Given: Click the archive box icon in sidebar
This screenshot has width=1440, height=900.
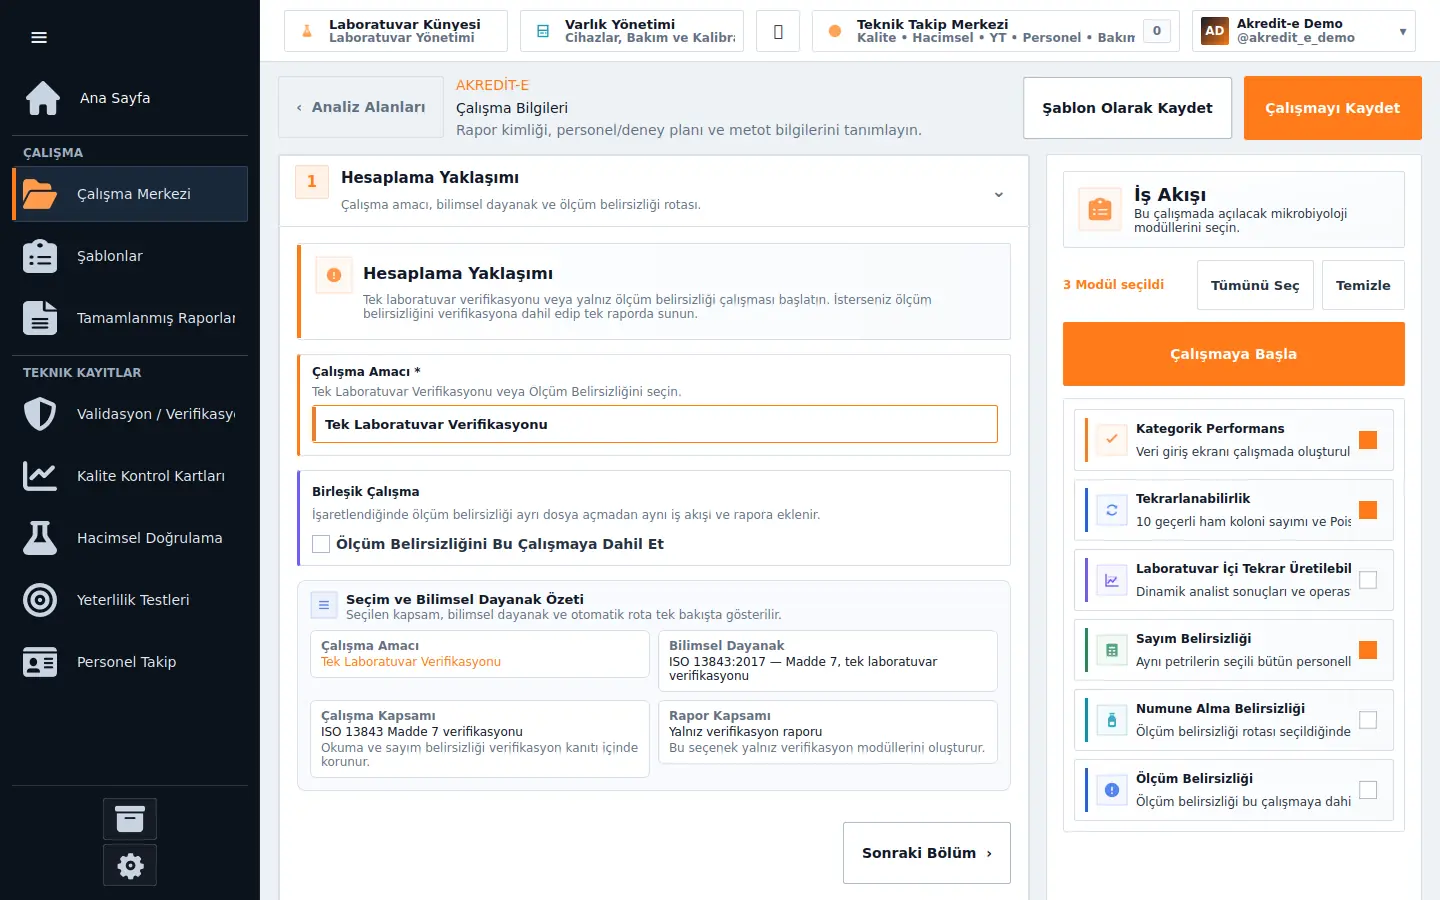Looking at the screenshot, I should 130,819.
